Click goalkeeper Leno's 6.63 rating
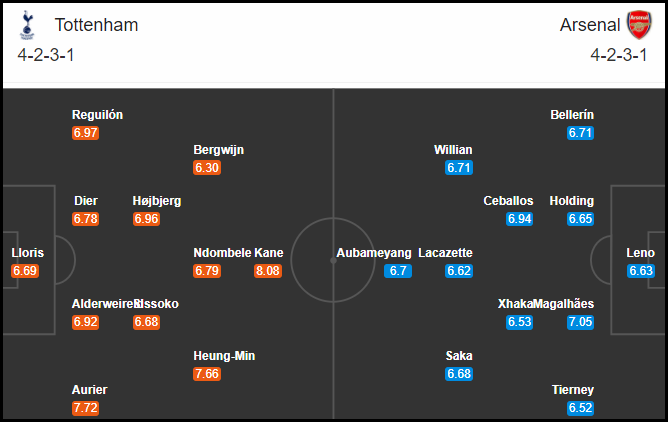668x422 pixels. click(641, 271)
